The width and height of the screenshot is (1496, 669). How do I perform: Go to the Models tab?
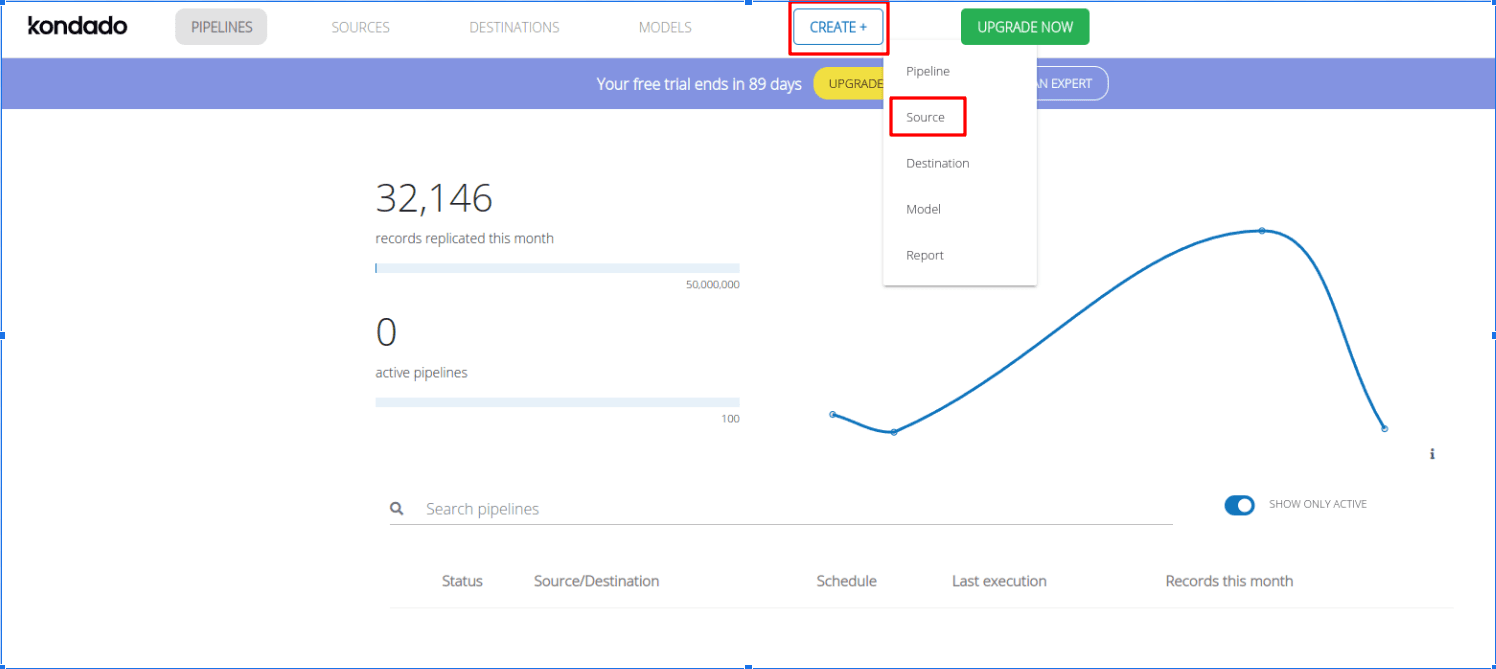coord(665,27)
